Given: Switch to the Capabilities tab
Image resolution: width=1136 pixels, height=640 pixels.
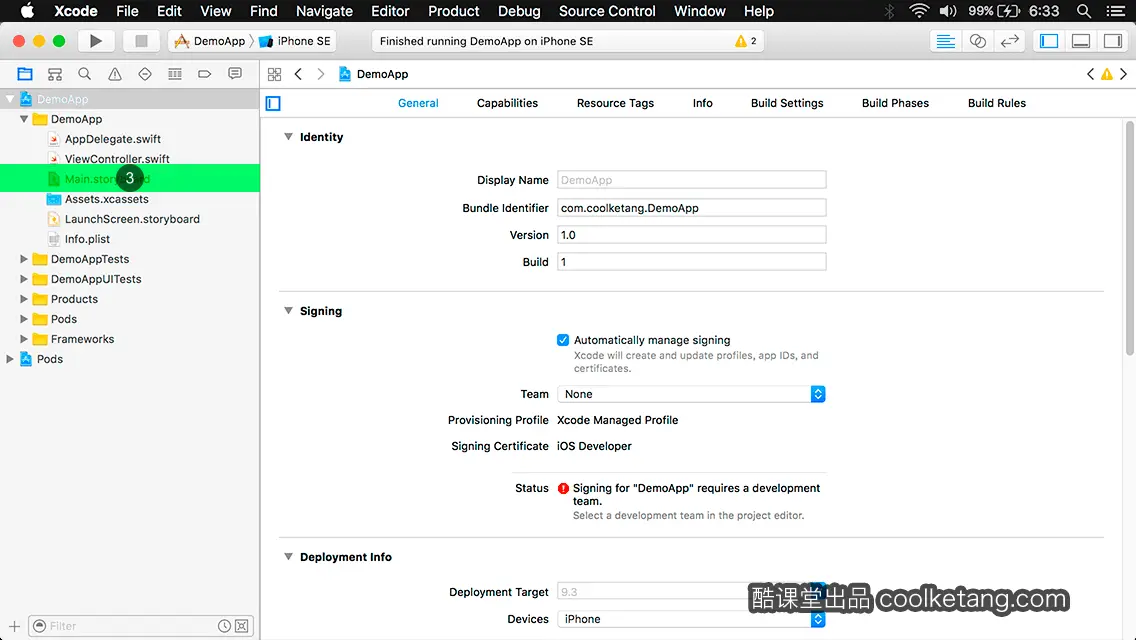Looking at the screenshot, I should 507,103.
